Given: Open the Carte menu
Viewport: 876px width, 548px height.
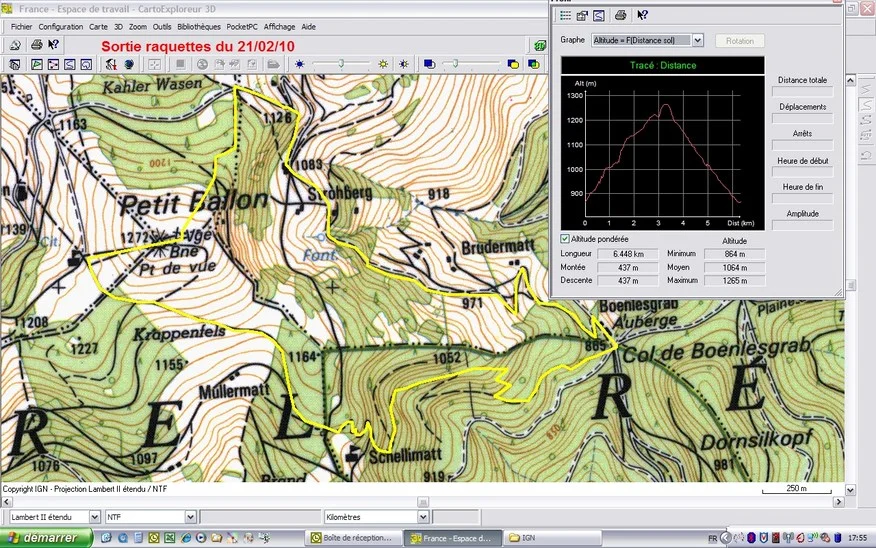Looking at the screenshot, I should 98,27.
